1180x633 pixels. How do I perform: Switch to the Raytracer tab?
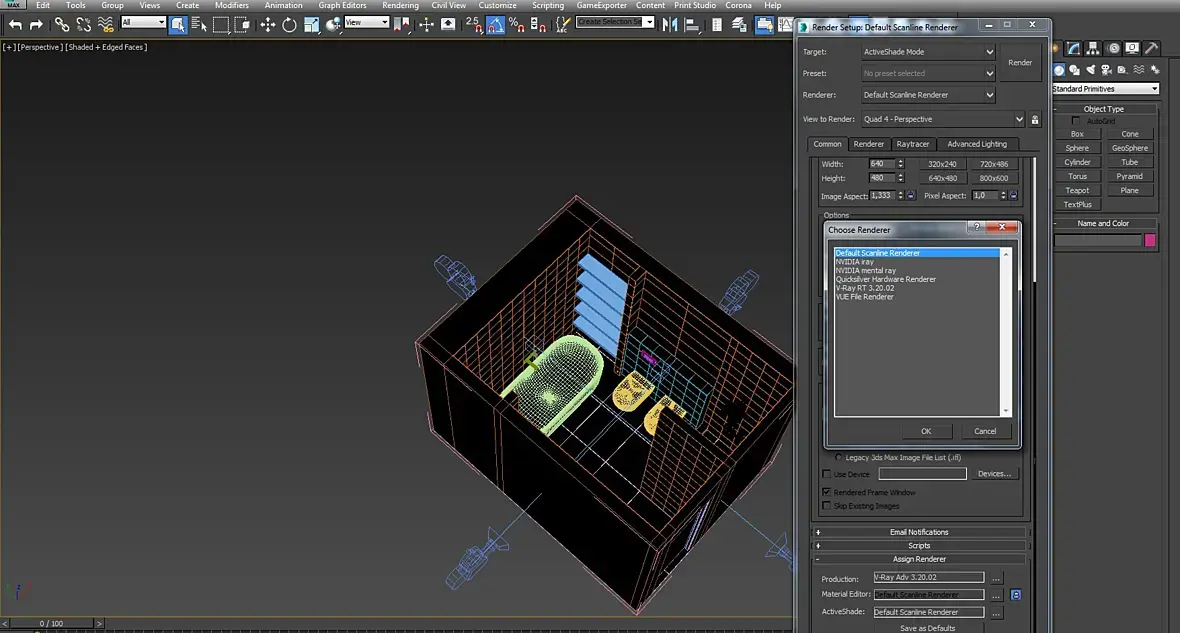[x=912, y=144]
